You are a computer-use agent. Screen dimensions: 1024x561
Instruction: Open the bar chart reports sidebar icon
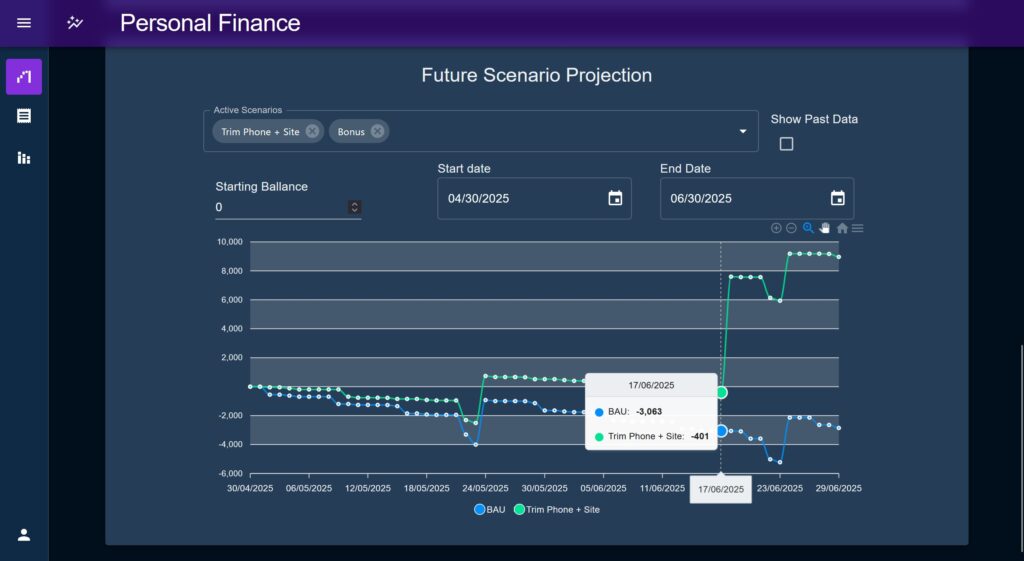[x=24, y=157]
